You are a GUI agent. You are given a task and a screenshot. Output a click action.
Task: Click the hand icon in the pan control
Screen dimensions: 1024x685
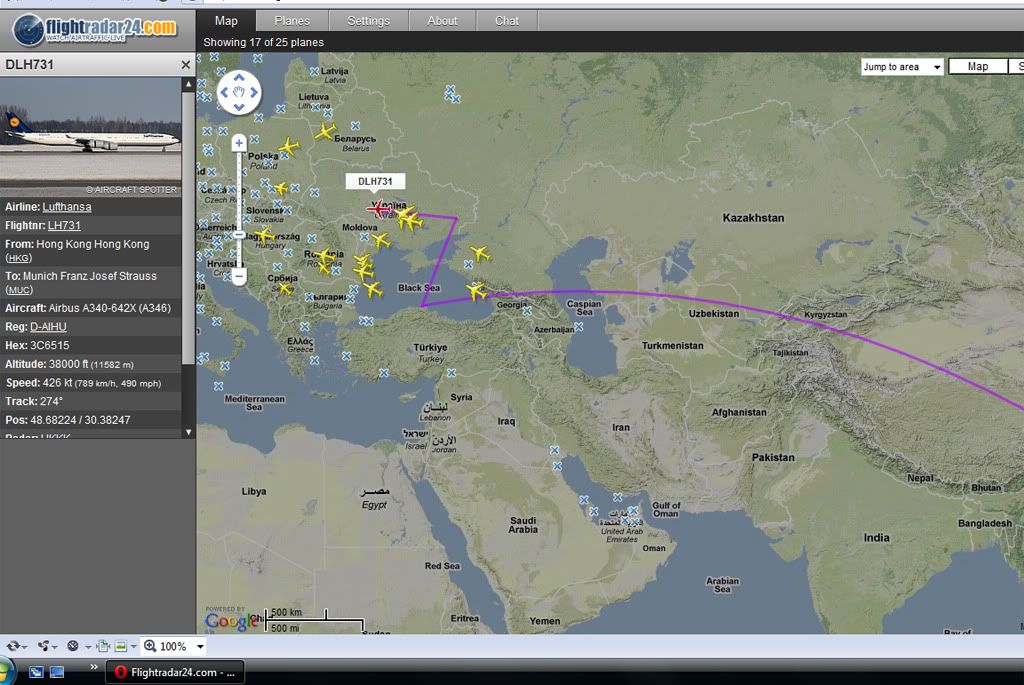[239, 93]
